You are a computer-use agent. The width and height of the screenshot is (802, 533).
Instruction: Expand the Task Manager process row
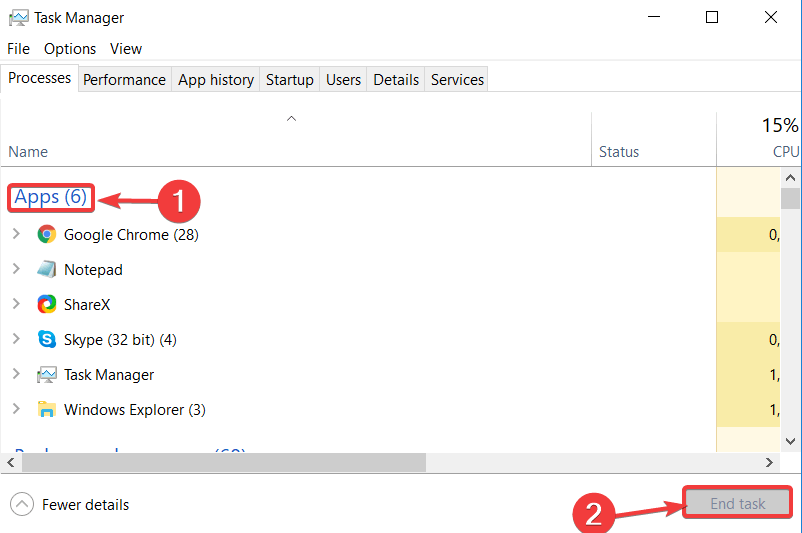[x=16, y=374]
